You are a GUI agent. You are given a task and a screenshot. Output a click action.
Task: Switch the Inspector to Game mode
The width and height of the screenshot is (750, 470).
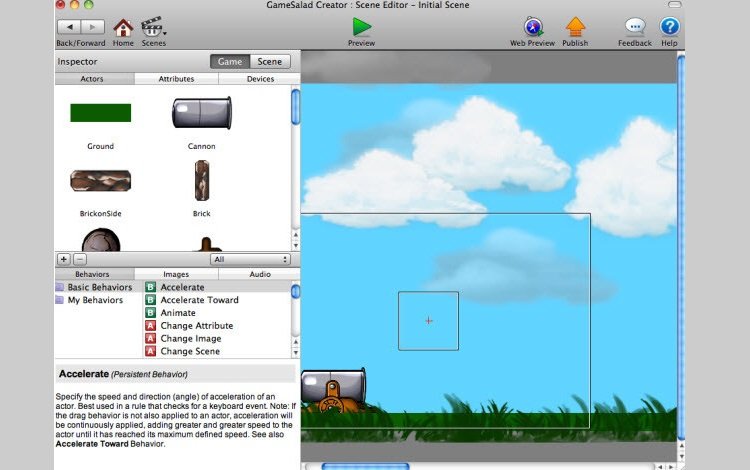click(230, 61)
